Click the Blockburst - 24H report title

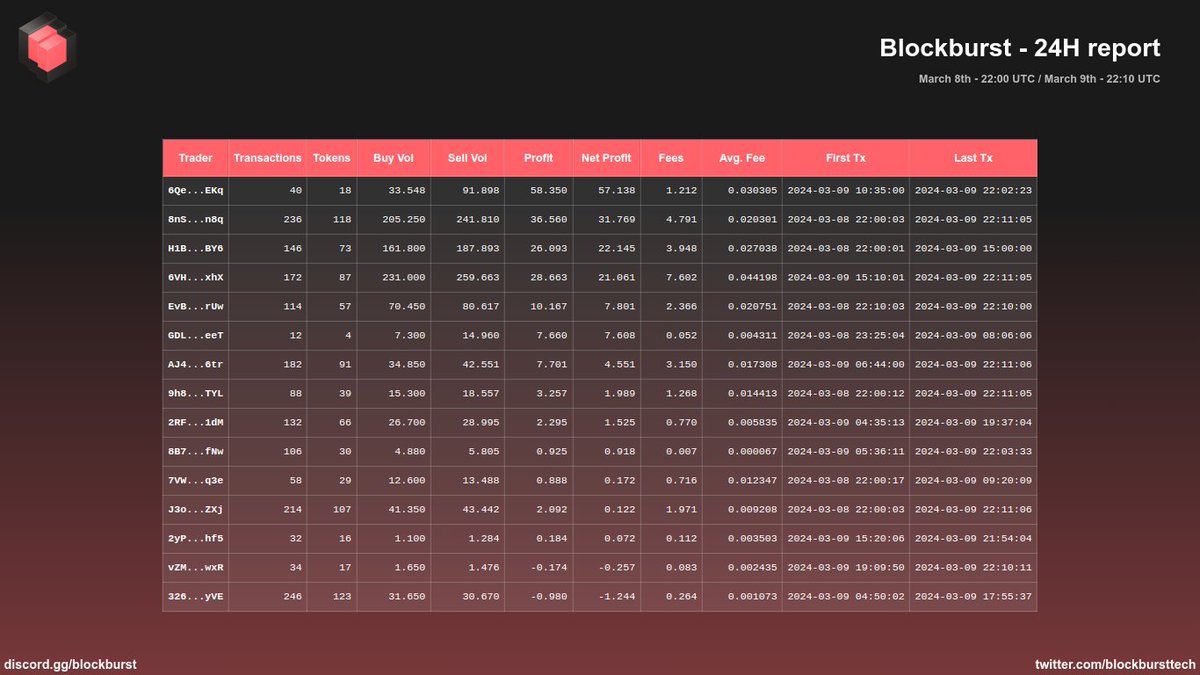tap(1020, 47)
